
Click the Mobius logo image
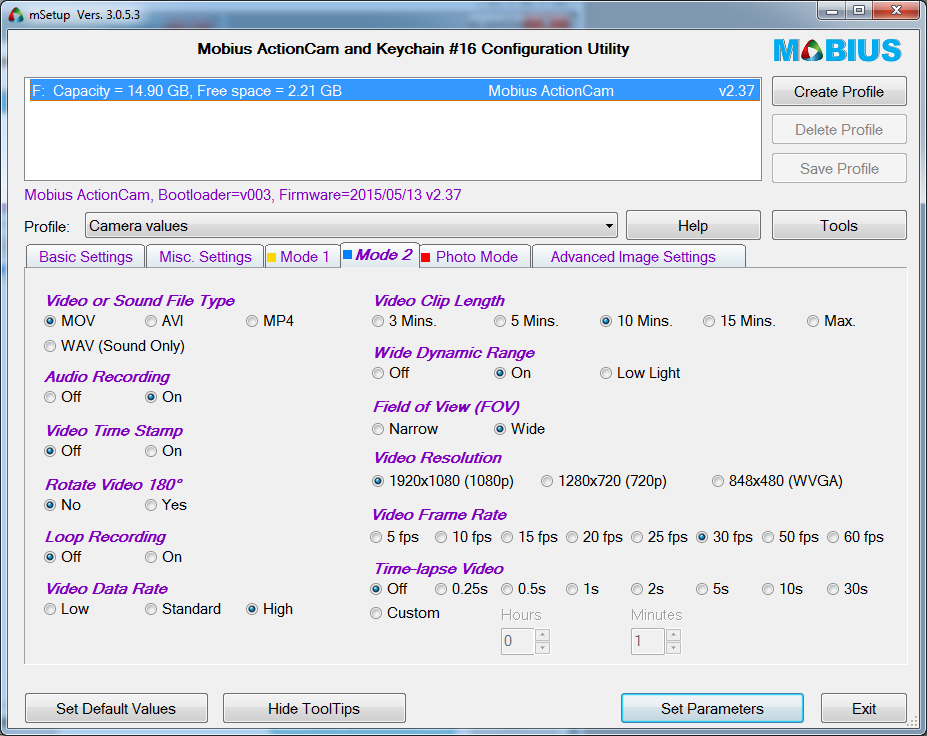838,50
